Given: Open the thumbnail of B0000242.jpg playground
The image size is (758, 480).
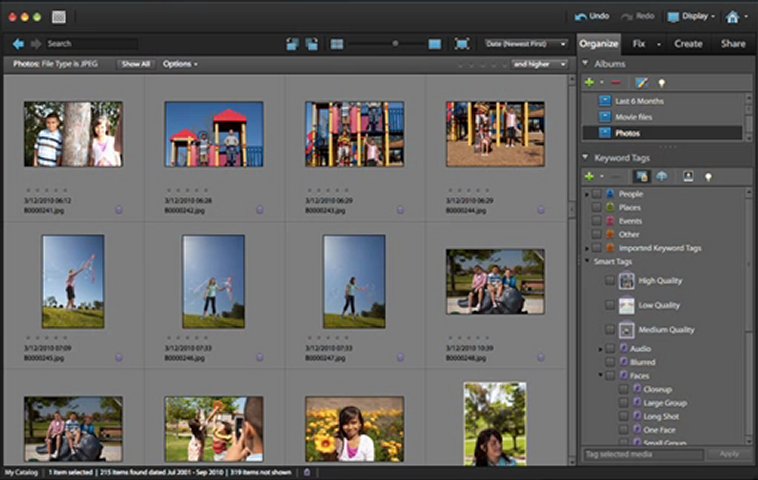Looking at the screenshot, I should pos(214,134).
